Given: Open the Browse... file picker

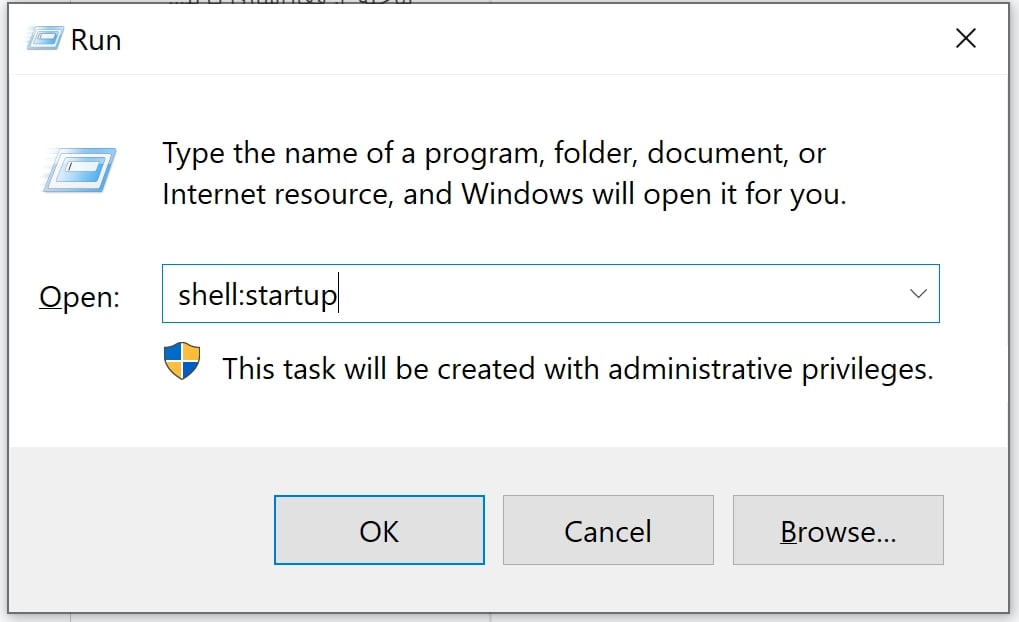Looking at the screenshot, I should coord(837,531).
